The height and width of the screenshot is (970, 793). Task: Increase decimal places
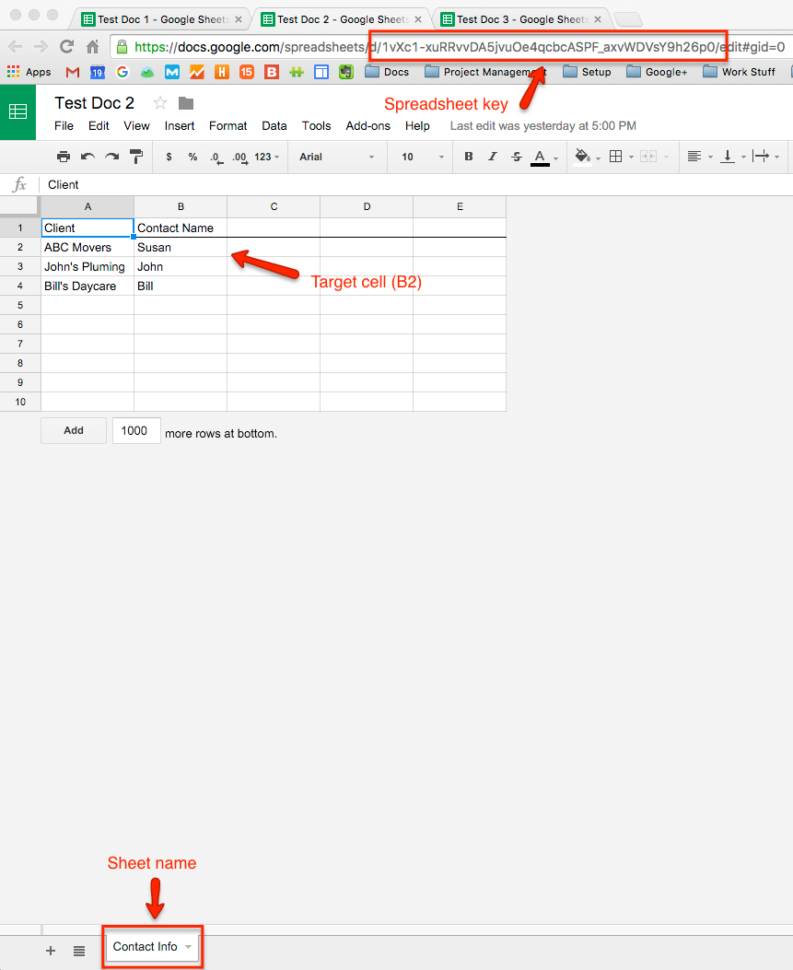(x=240, y=157)
